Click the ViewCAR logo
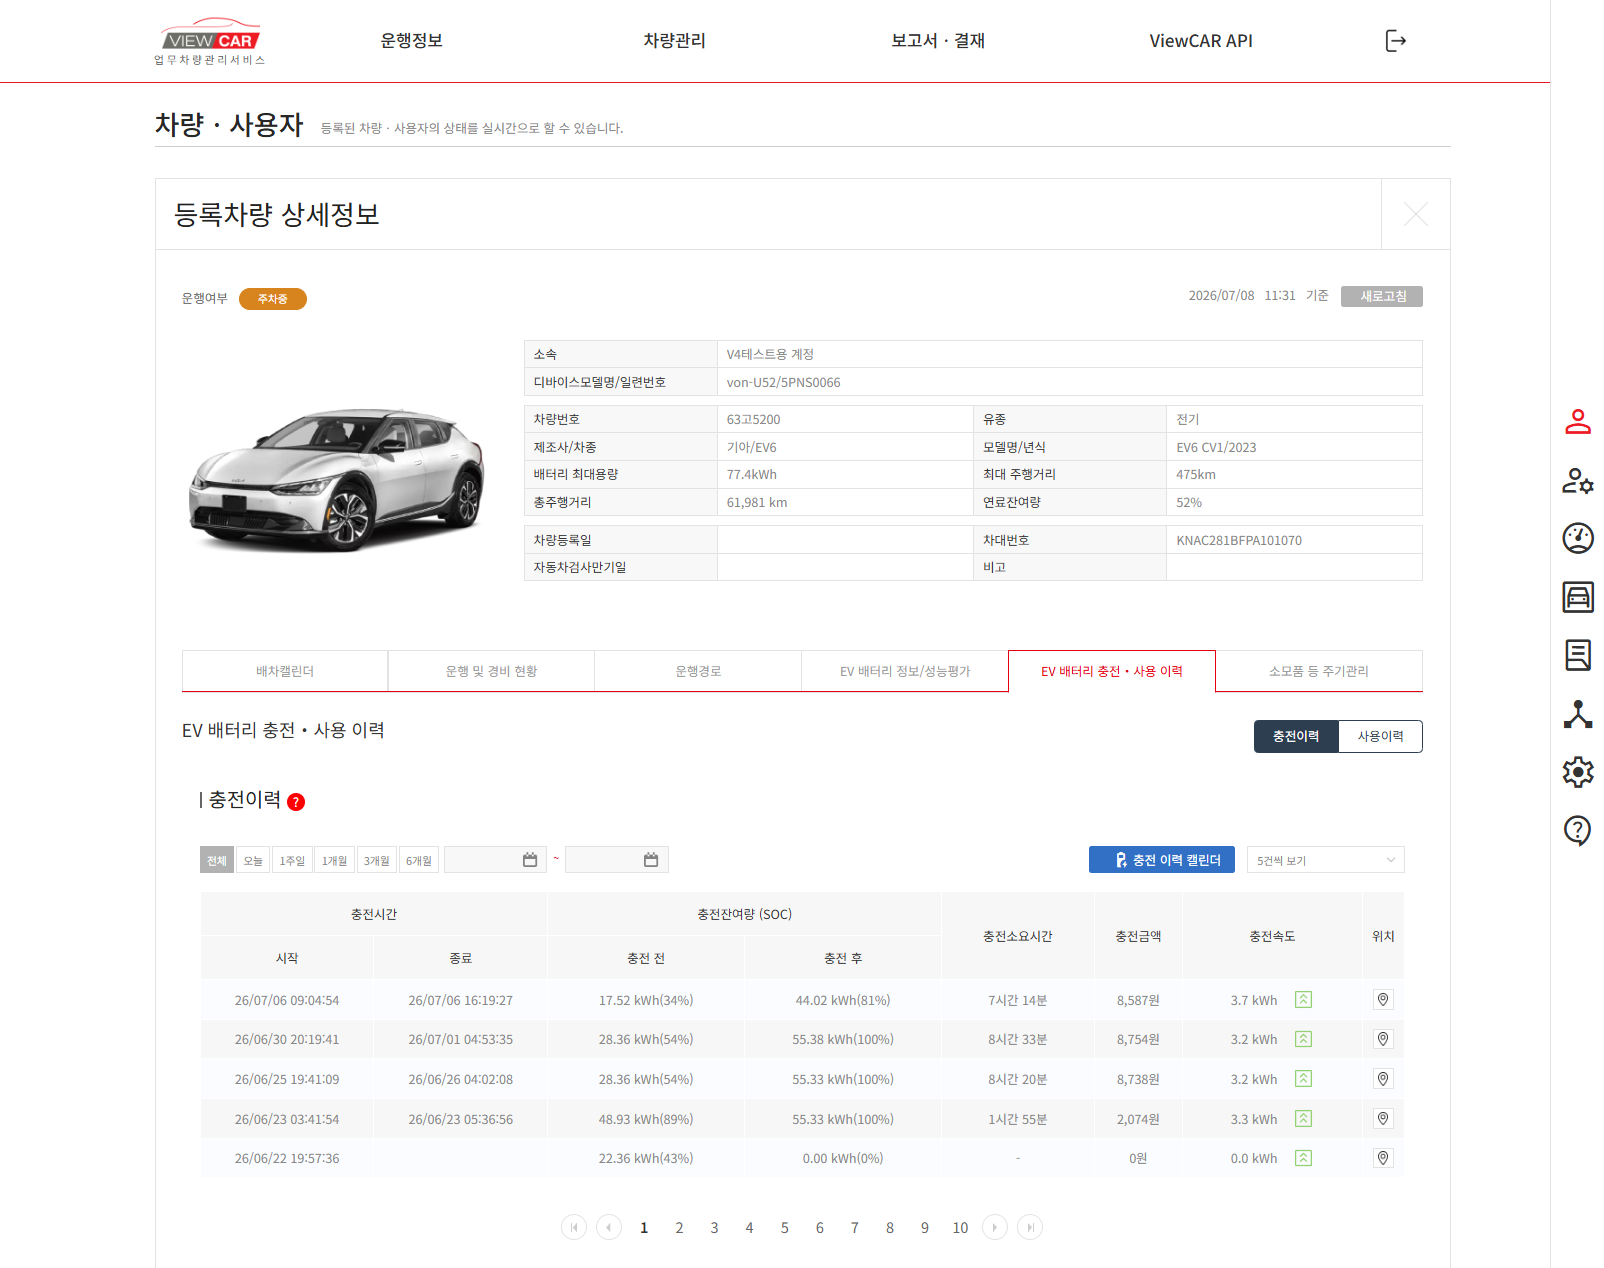The image size is (1604, 1268). tap(211, 42)
